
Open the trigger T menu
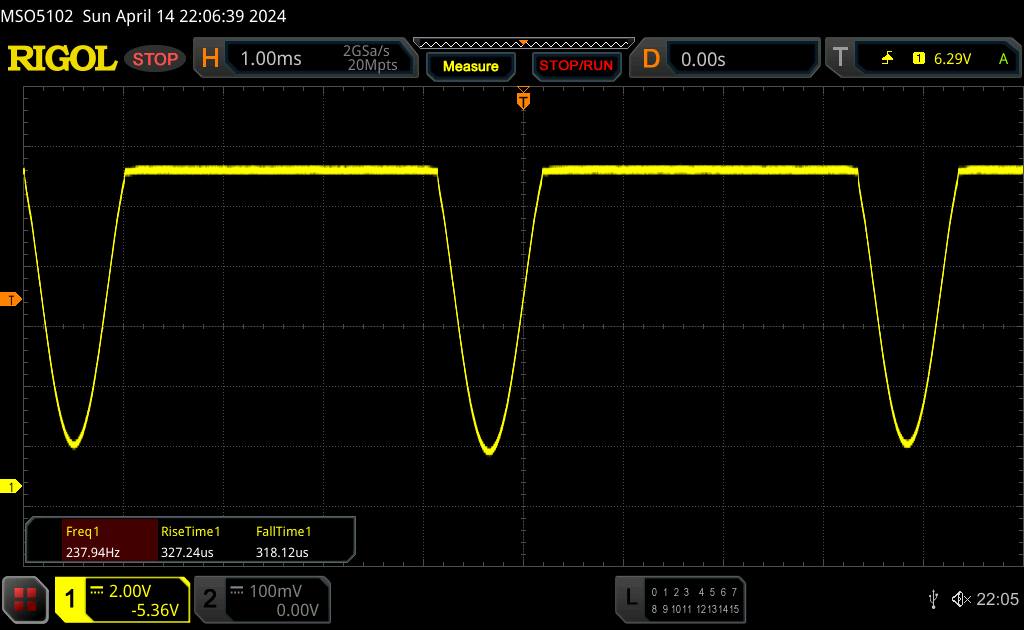tap(840, 58)
